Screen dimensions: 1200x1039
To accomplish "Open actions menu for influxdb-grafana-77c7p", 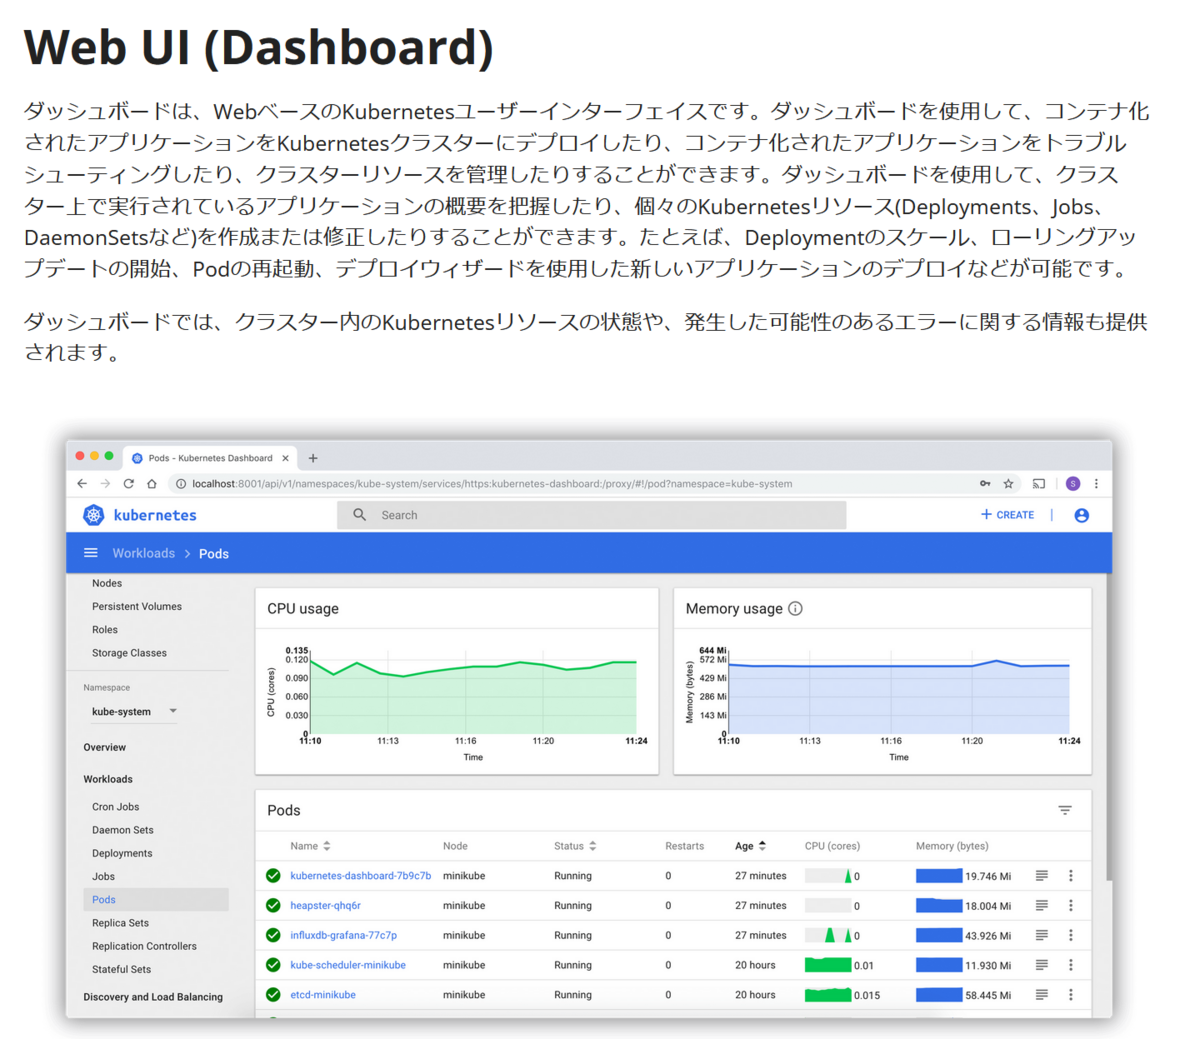I will (1070, 935).
